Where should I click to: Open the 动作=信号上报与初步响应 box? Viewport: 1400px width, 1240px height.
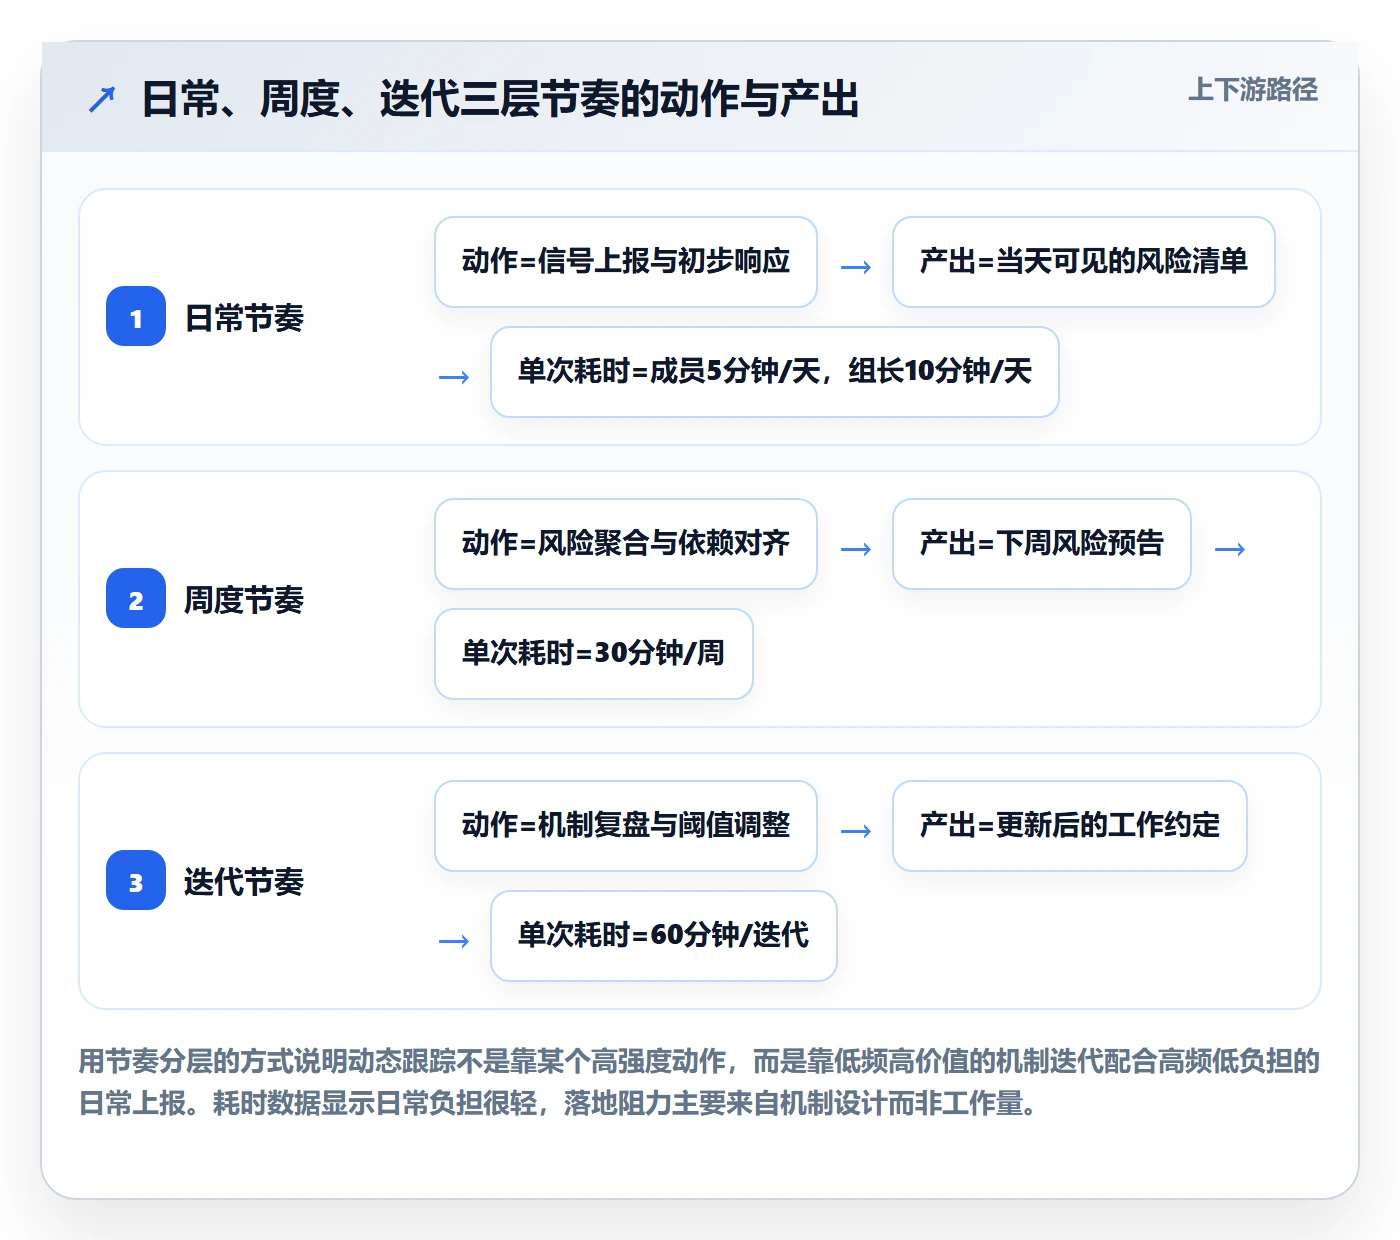pyautogui.click(x=626, y=262)
